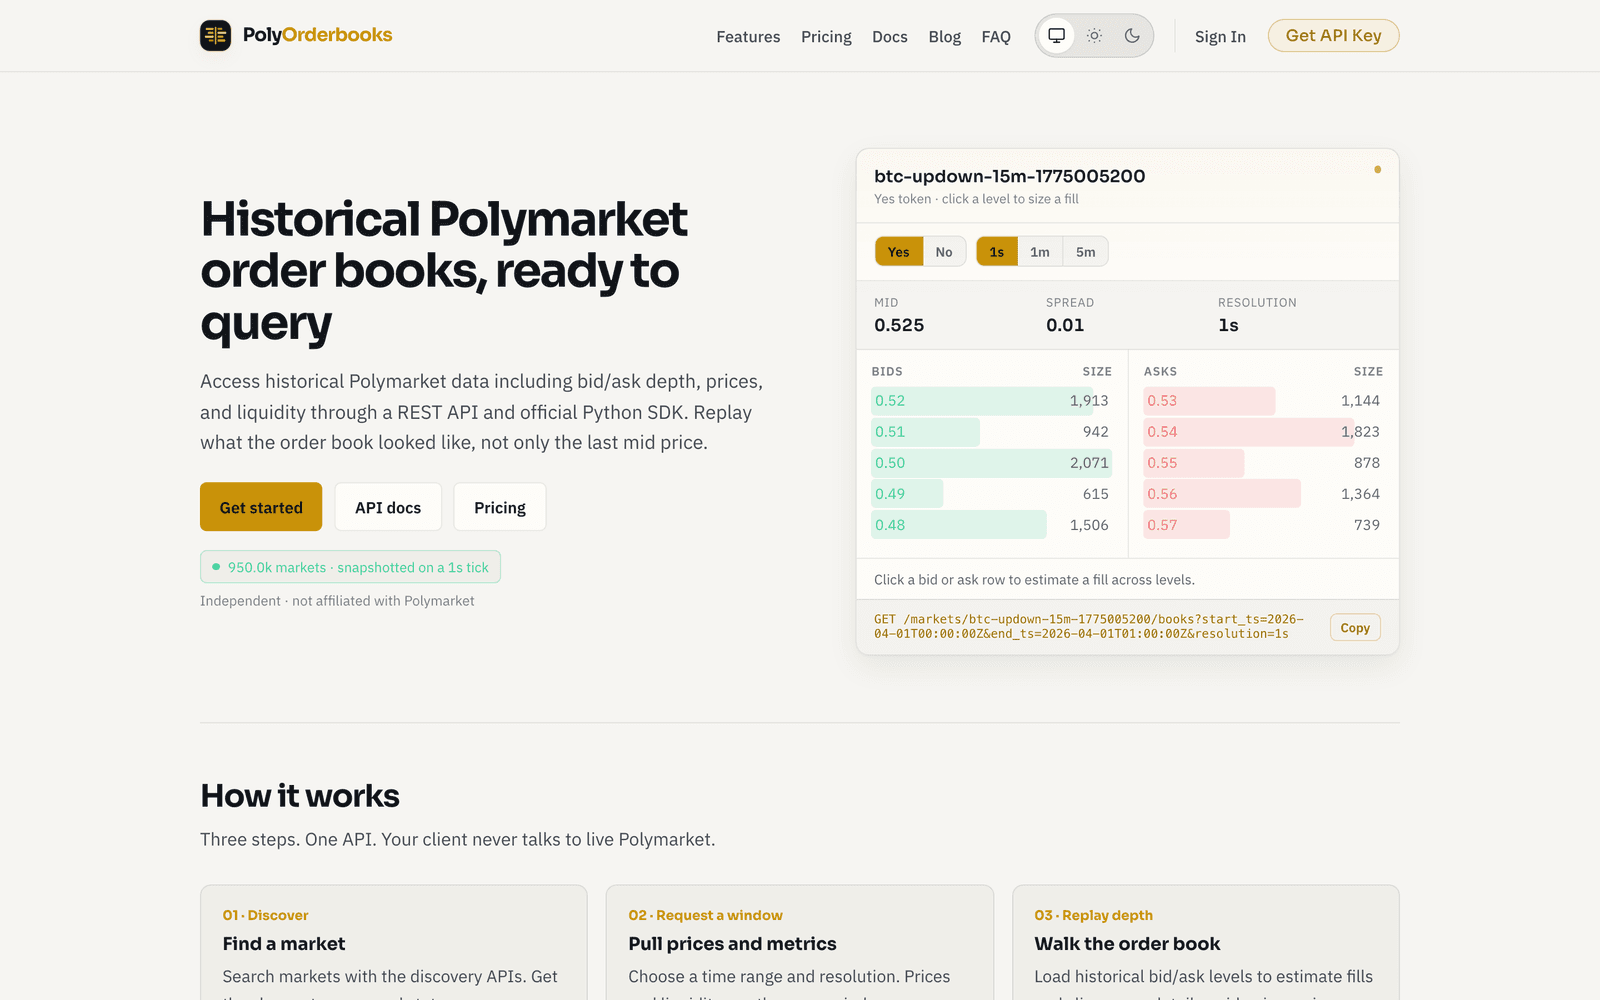Click the 0.57 ask row
Image resolution: width=1600 pixels, height=1000 pixels.
tap(1263, 525)
